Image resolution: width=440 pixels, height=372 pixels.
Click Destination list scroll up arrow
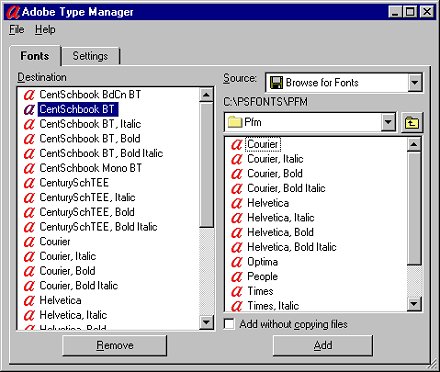(x=206, y=95)
